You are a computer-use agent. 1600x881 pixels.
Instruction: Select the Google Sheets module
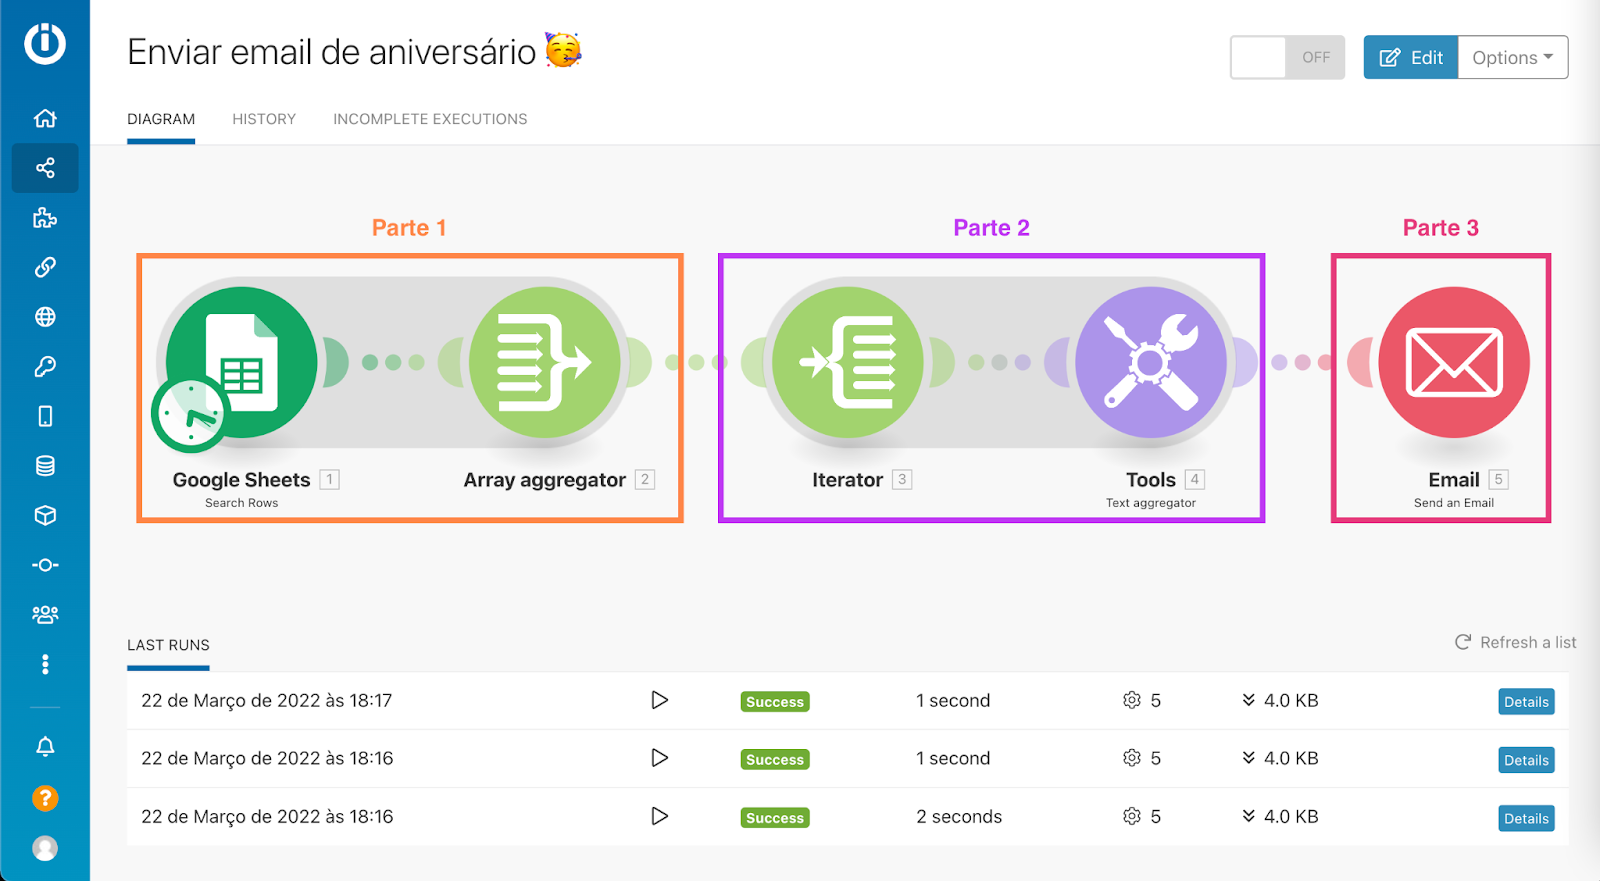(242, 362)
